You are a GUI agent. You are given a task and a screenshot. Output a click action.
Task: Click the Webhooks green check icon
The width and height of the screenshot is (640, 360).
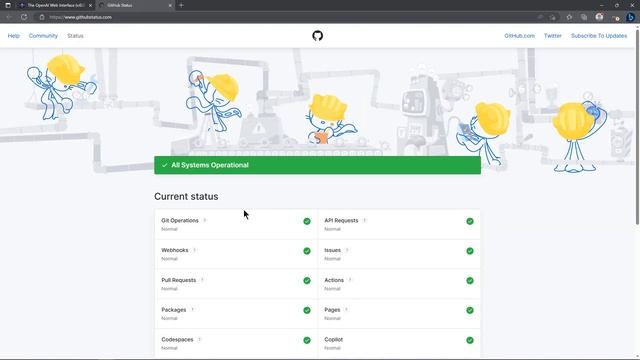coord(307,251)
